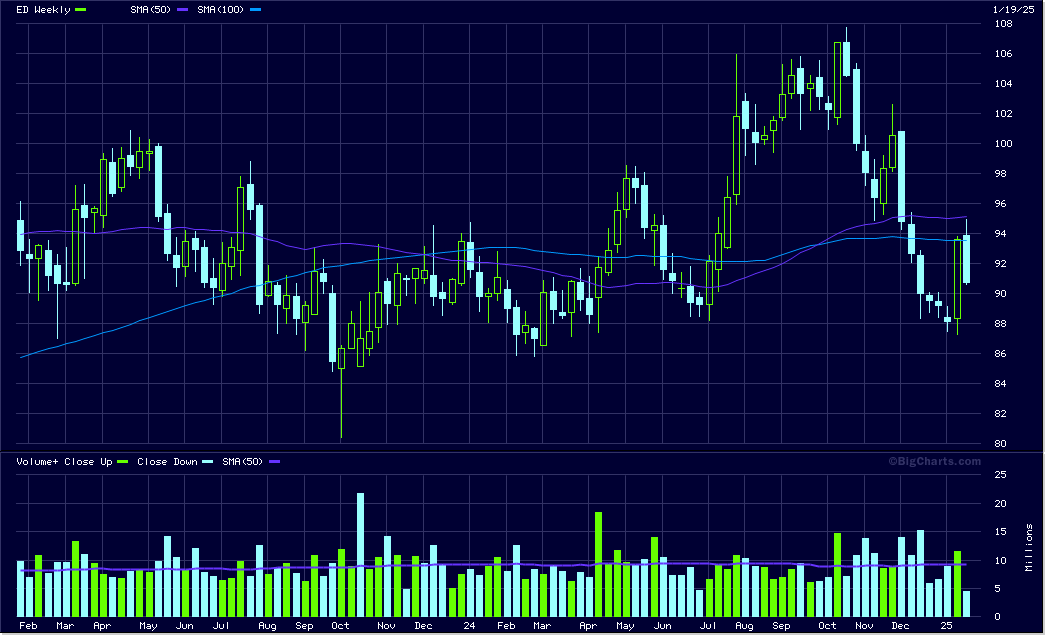The height and width of the screenshot is (635, 1045).
Task: Select price axis value '88'
Action: [1000, 324]
